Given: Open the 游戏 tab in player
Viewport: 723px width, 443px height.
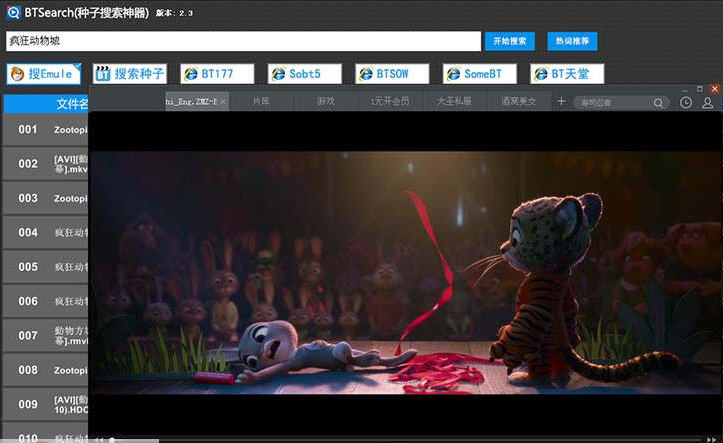Looking at the screenshot, I should 326,101.
